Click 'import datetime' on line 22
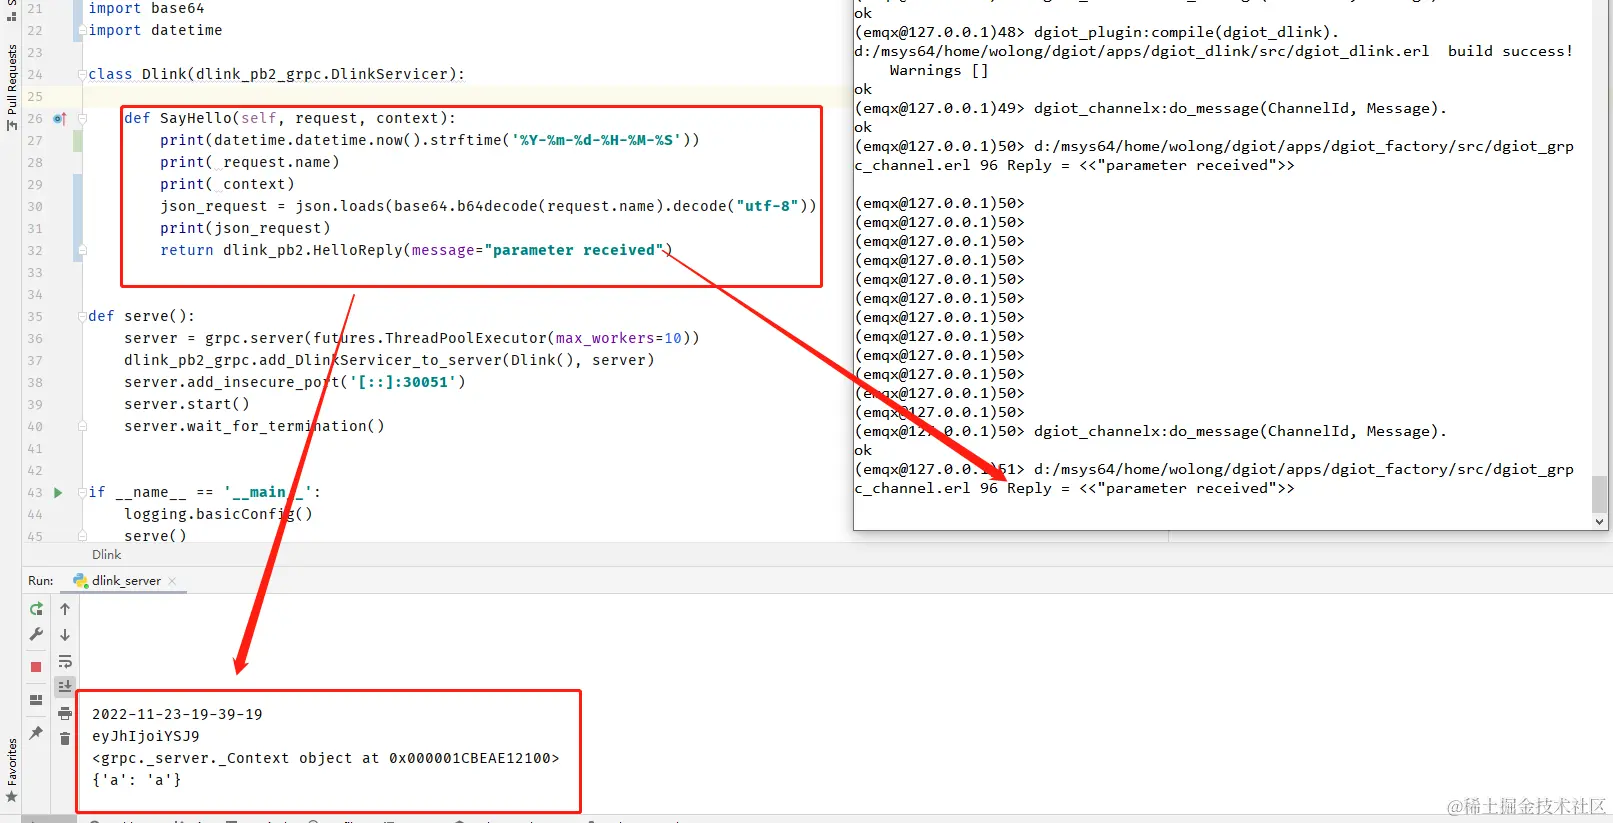The height and width of the screenshot is (823, 1613). [155, 30]
